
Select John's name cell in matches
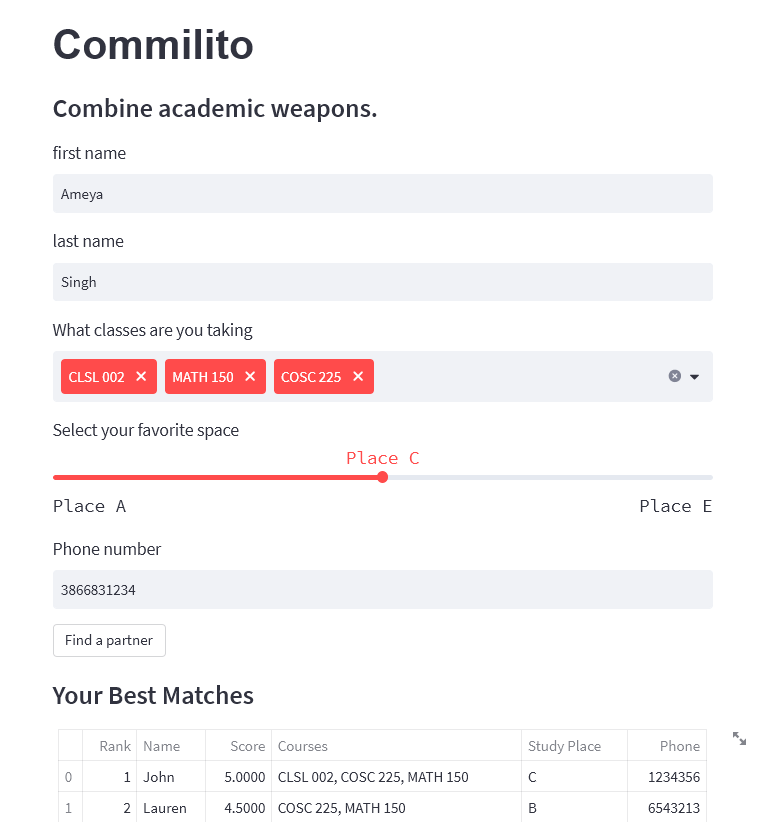pyautogui.click(x=170, y=777)
